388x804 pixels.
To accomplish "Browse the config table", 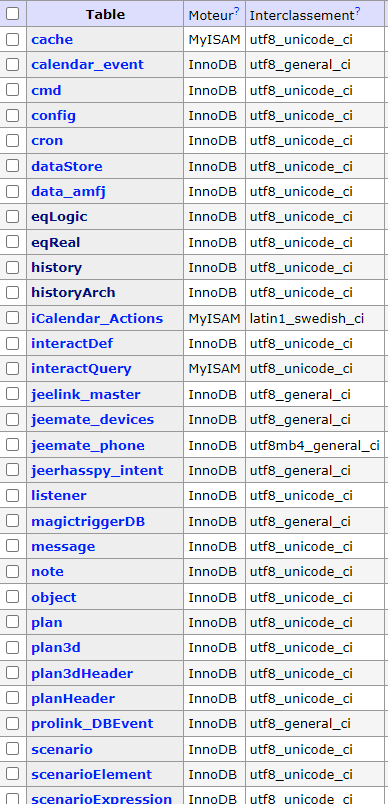I will click(x=53, y=116).
